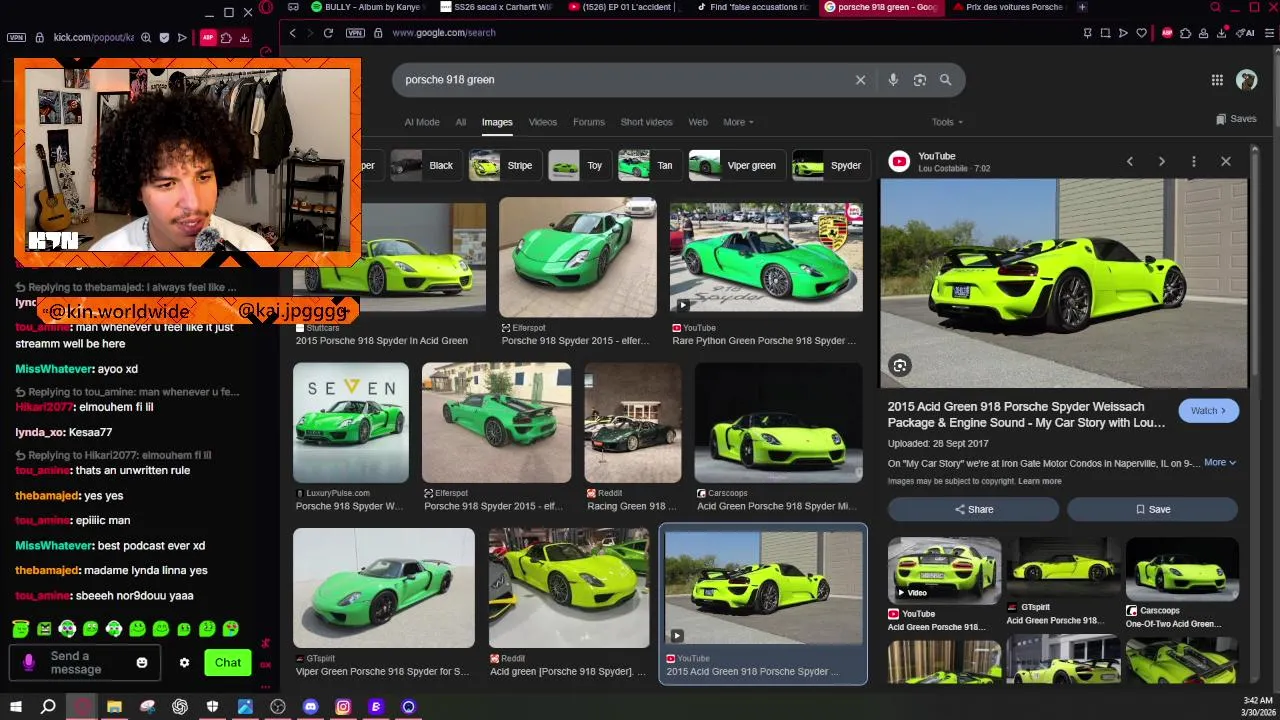Open ABP extension in Google window toolbar

pos(1167,33)
